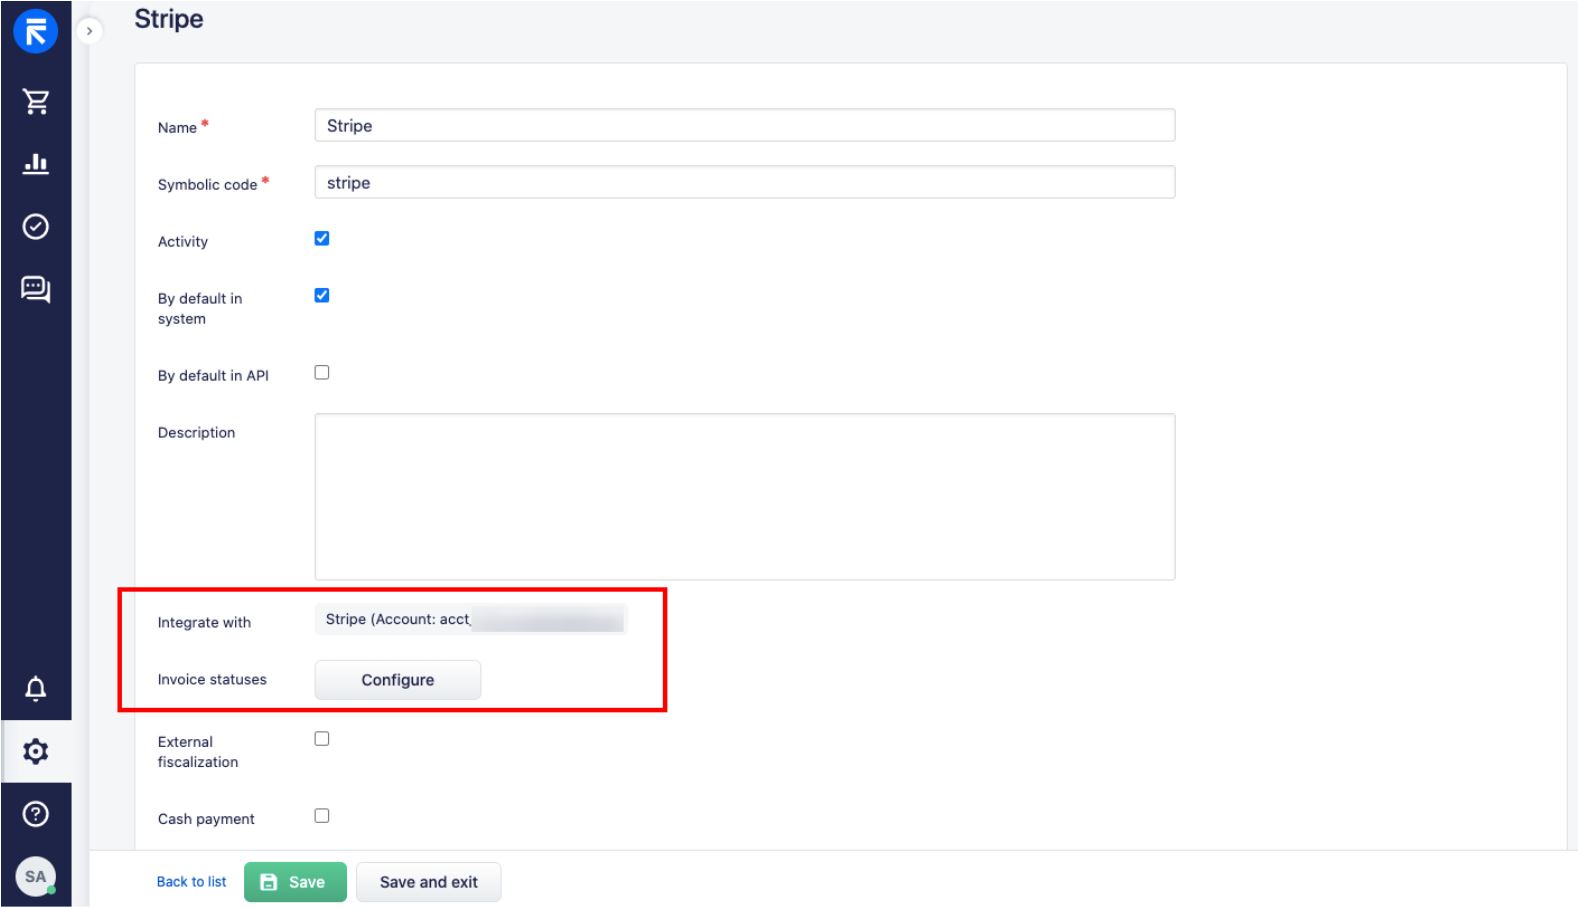Viewport: 1578px width, 908px height.
Task: Open the Settings gear section
Action: click(36, 751)
